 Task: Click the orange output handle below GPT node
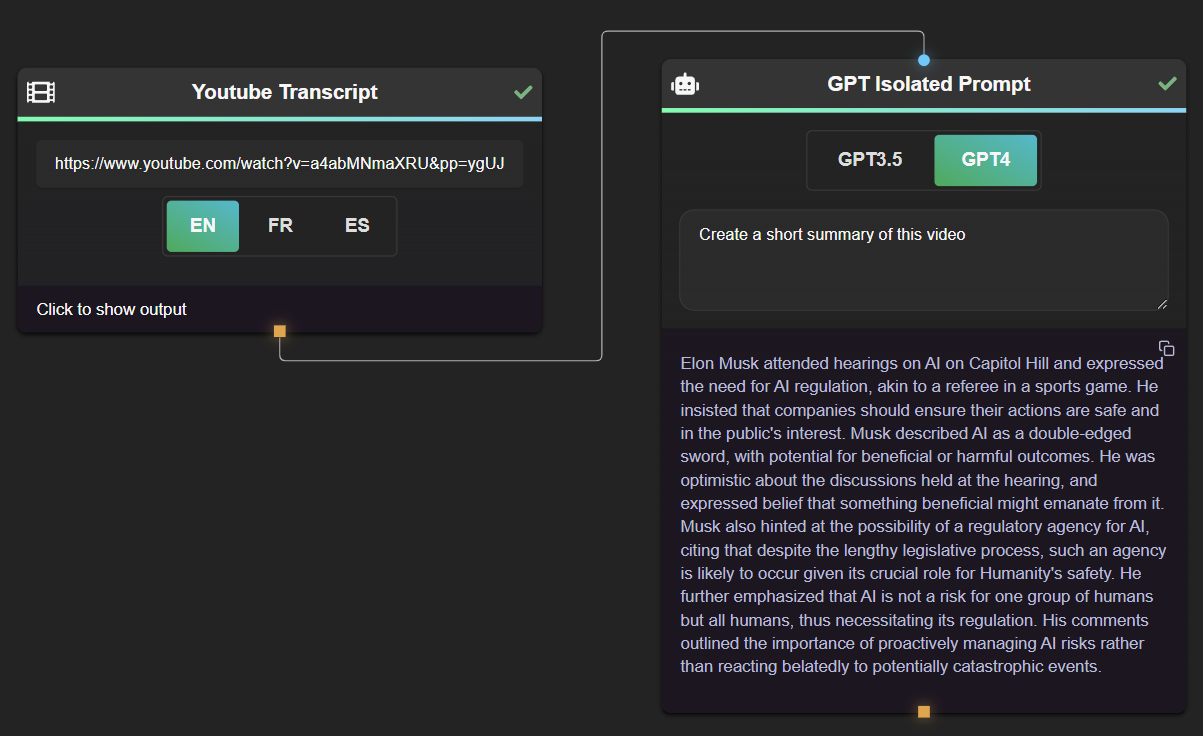click(924, 712)
